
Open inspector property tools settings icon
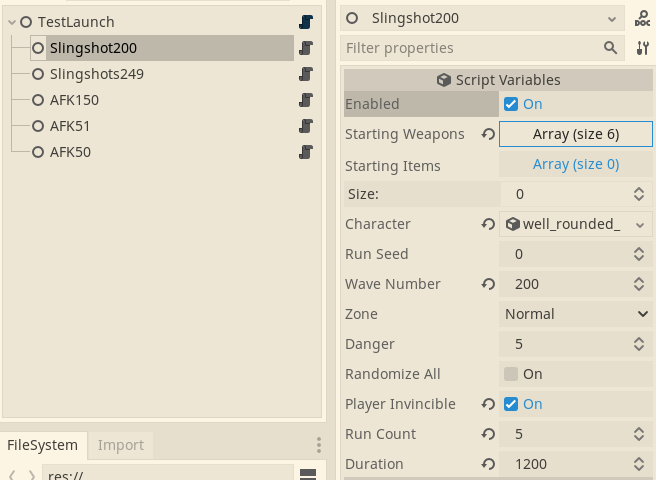(643, 48)
